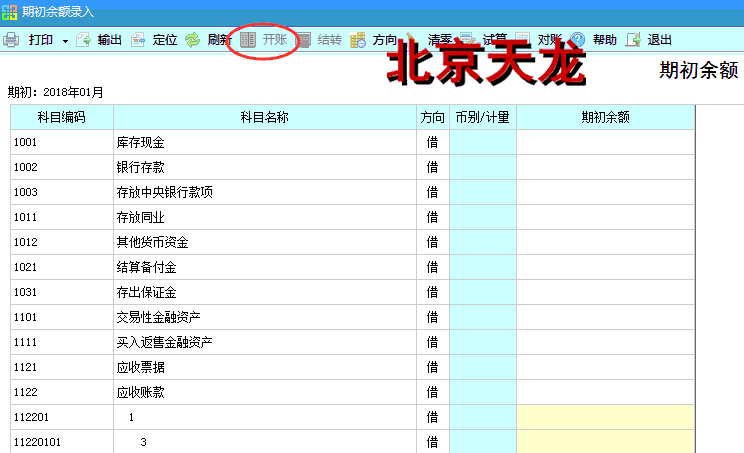Click the 币别/计量 column header
This screenshot has height=453, width=744.
483,117
